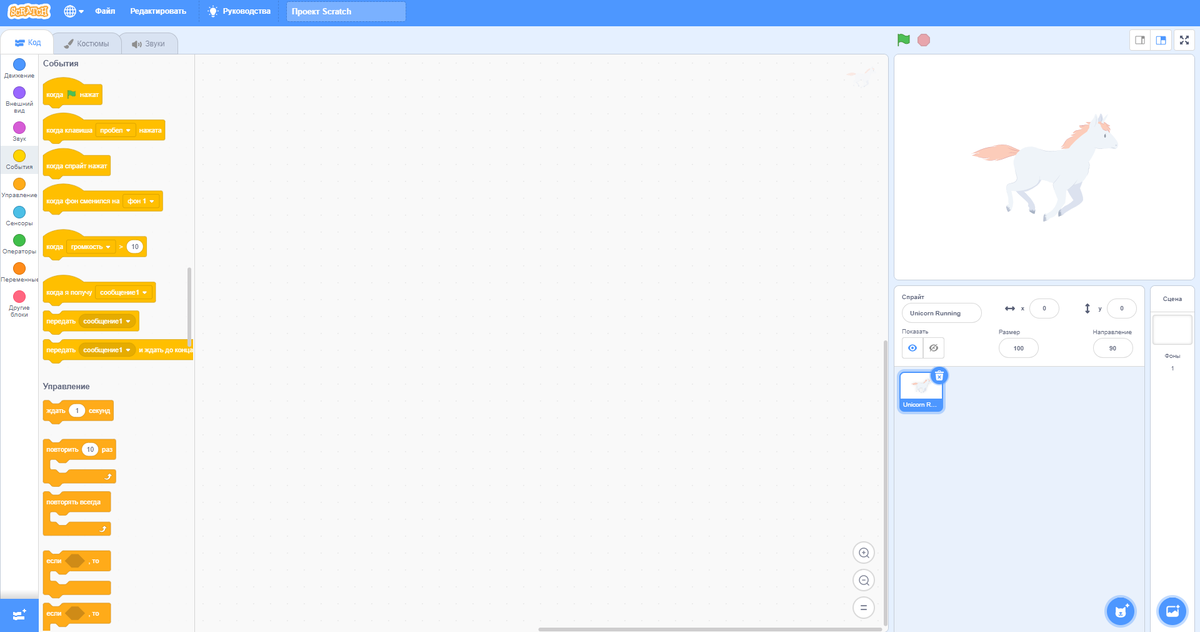Reset workspace zoom to default

[864, 607]
